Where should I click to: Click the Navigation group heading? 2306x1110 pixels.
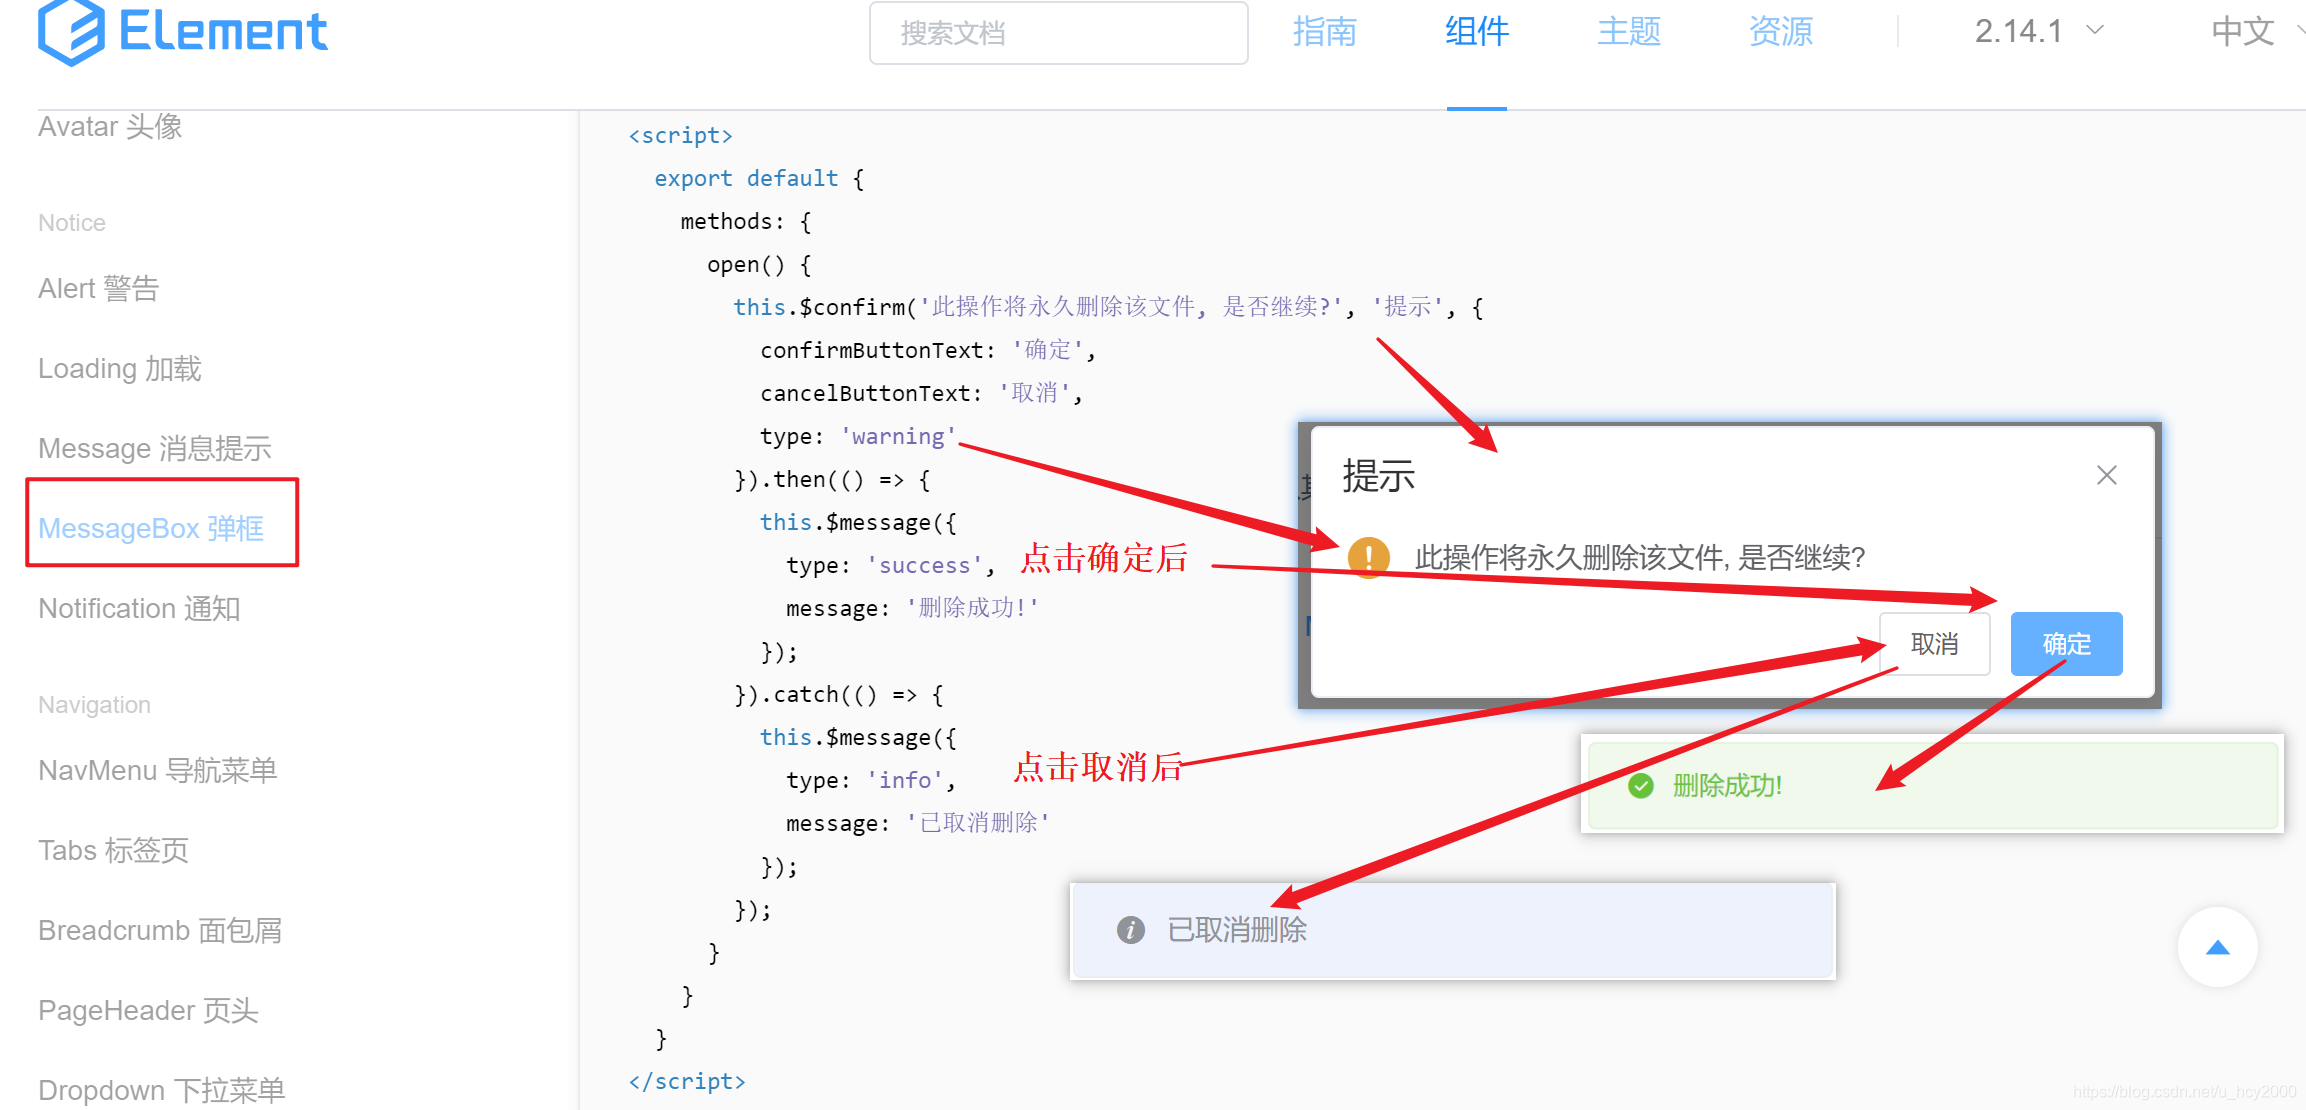point(94,705)
